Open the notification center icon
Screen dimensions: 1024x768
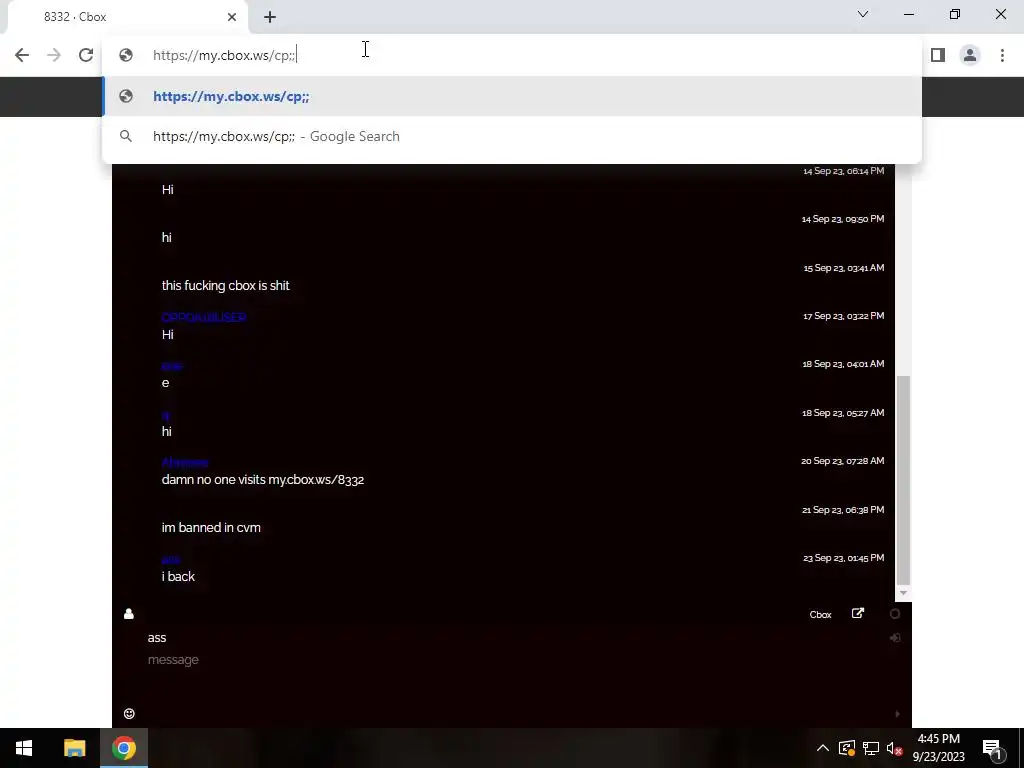992,748
